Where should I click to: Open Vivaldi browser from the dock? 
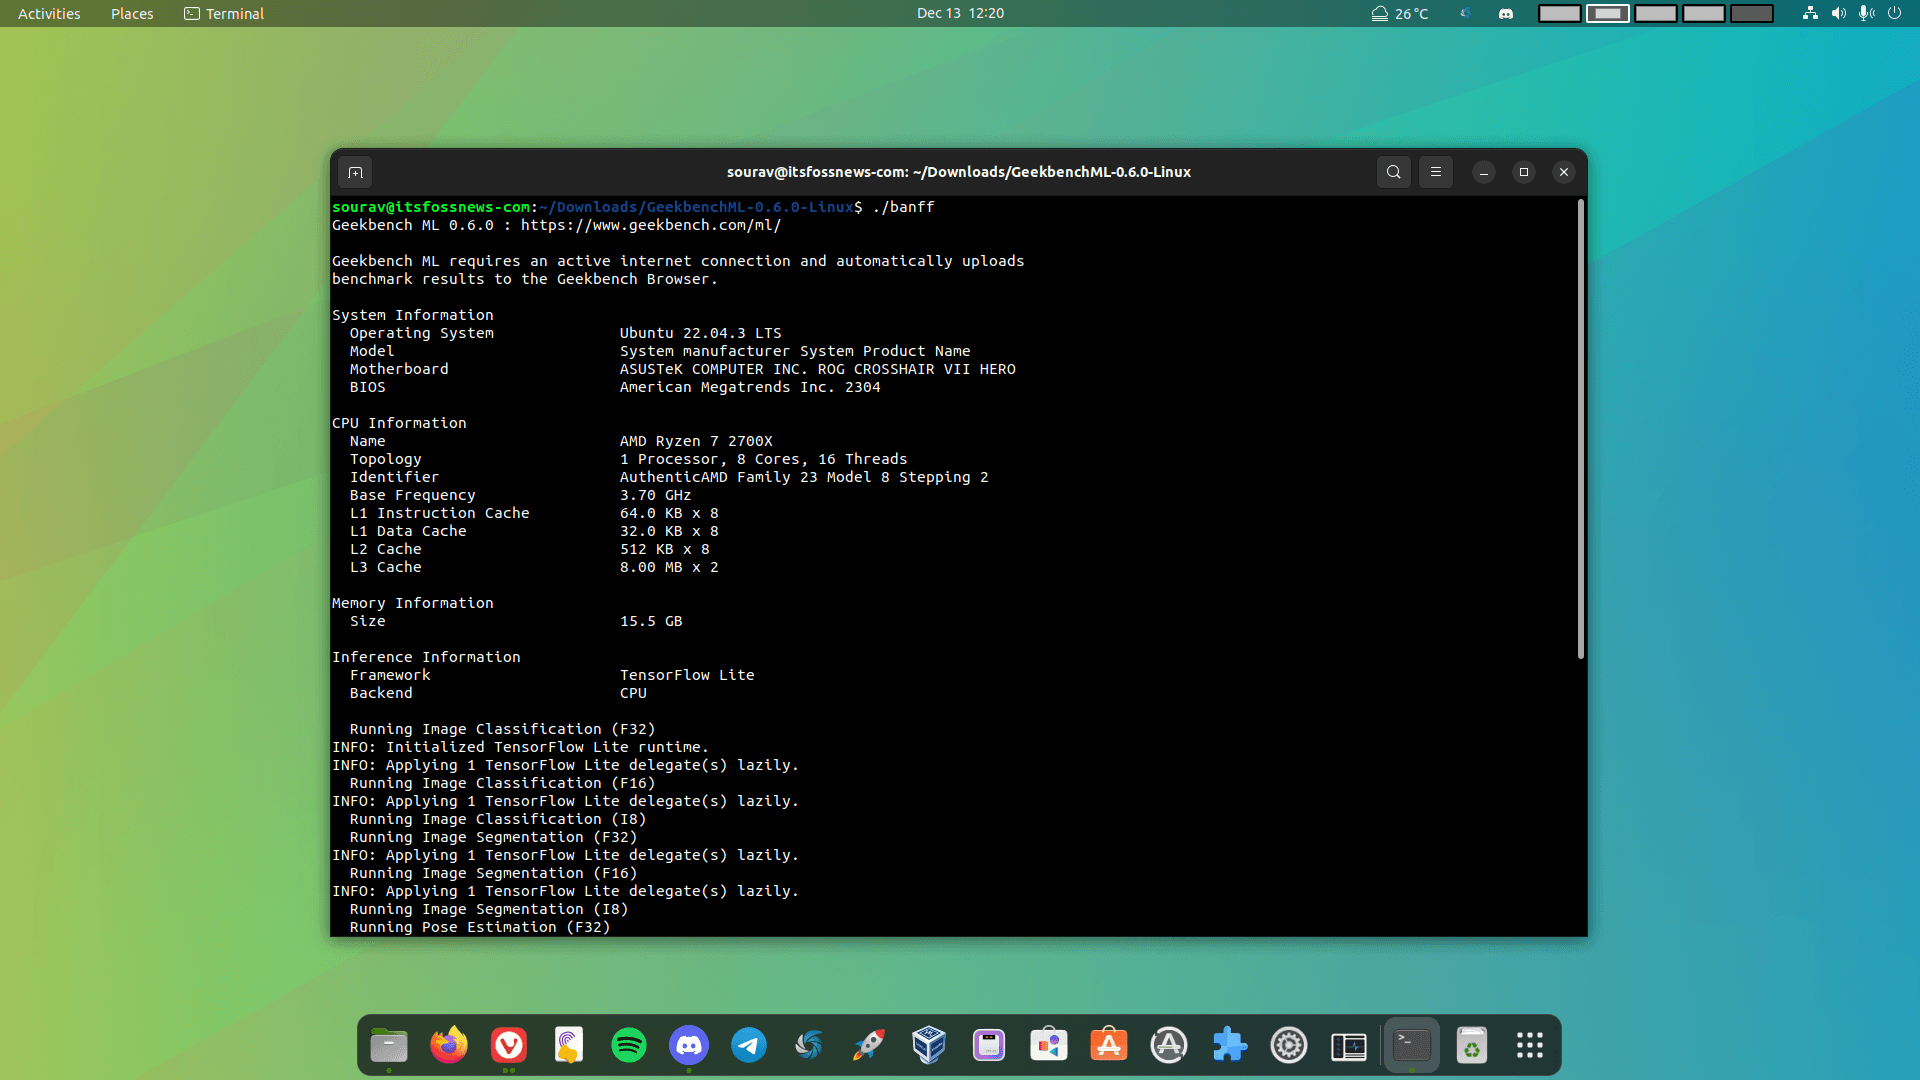pos(509,1044)
